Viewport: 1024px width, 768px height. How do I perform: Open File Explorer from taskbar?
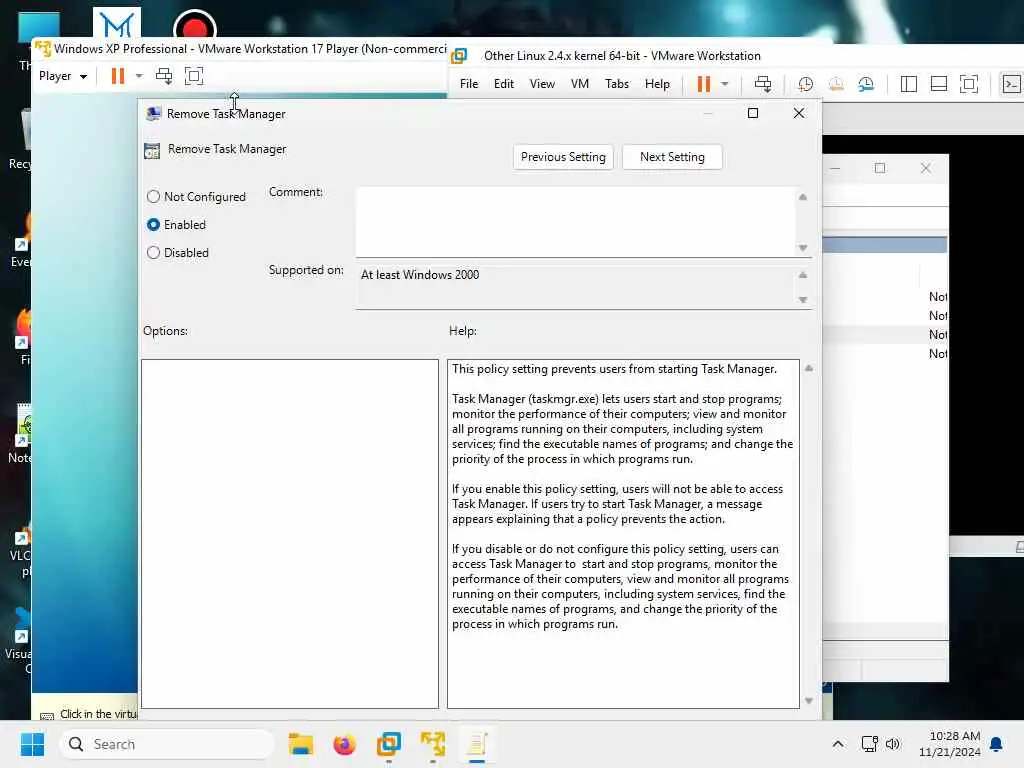[300, 744]
